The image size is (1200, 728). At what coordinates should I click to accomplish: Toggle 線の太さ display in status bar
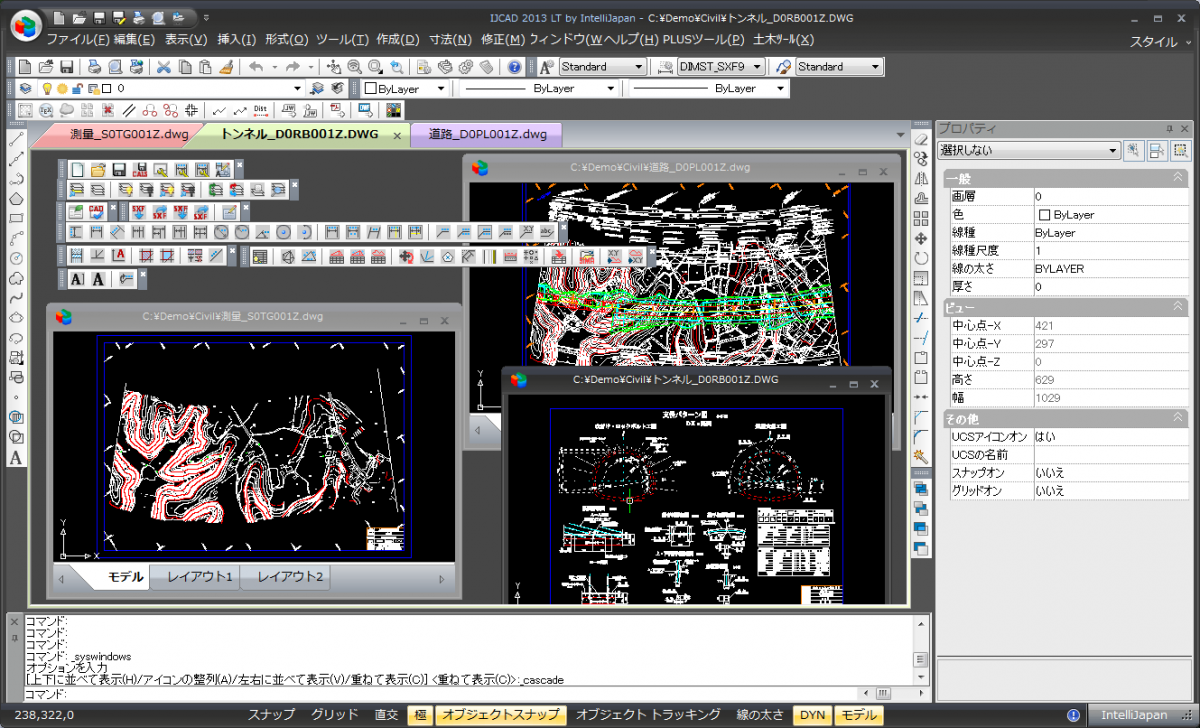point(760,715)
